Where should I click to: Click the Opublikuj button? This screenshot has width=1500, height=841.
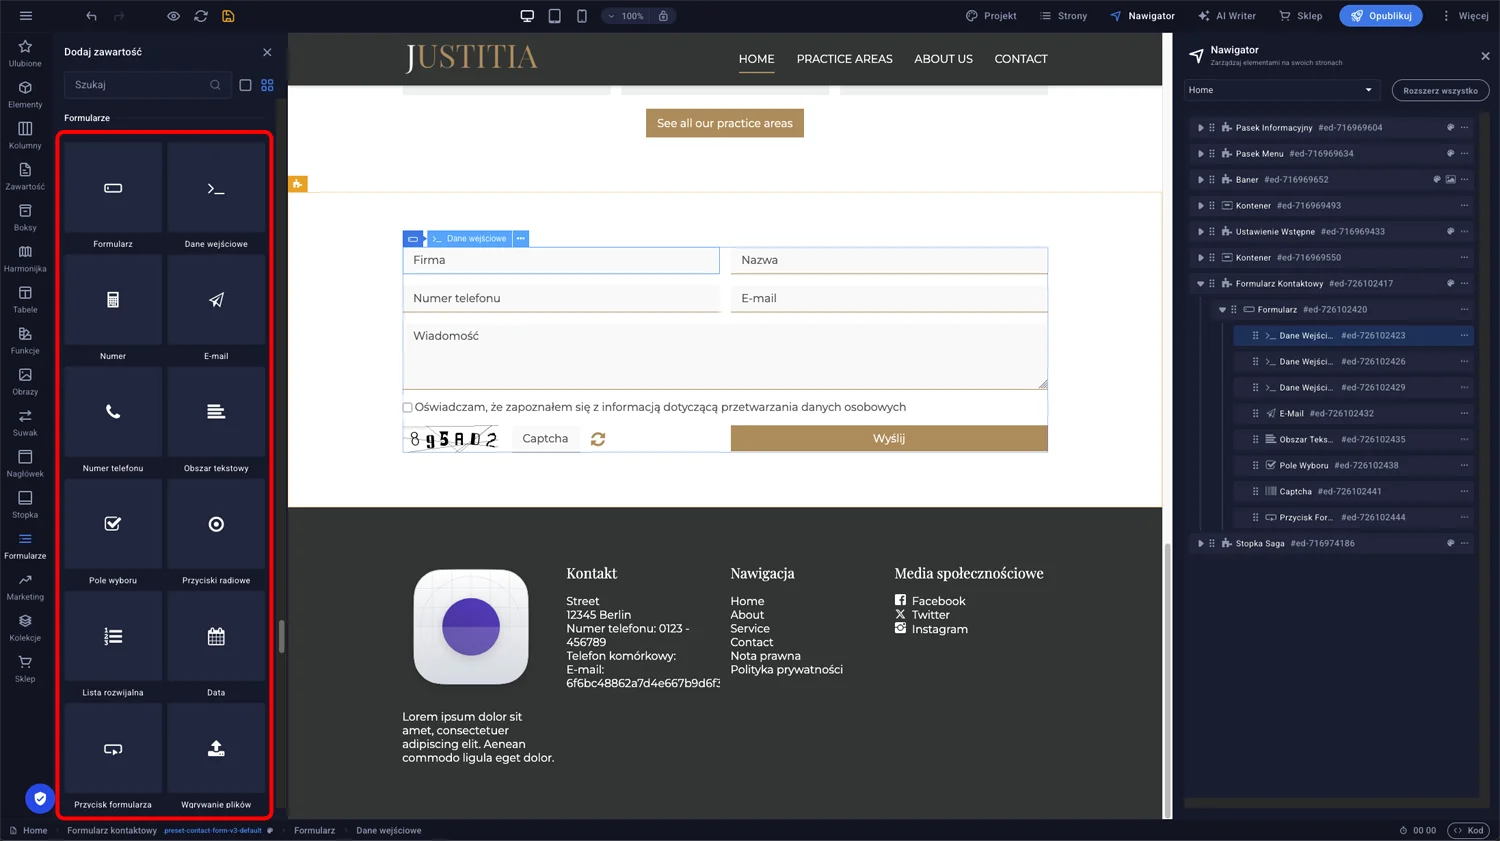tap(1380, 16)
